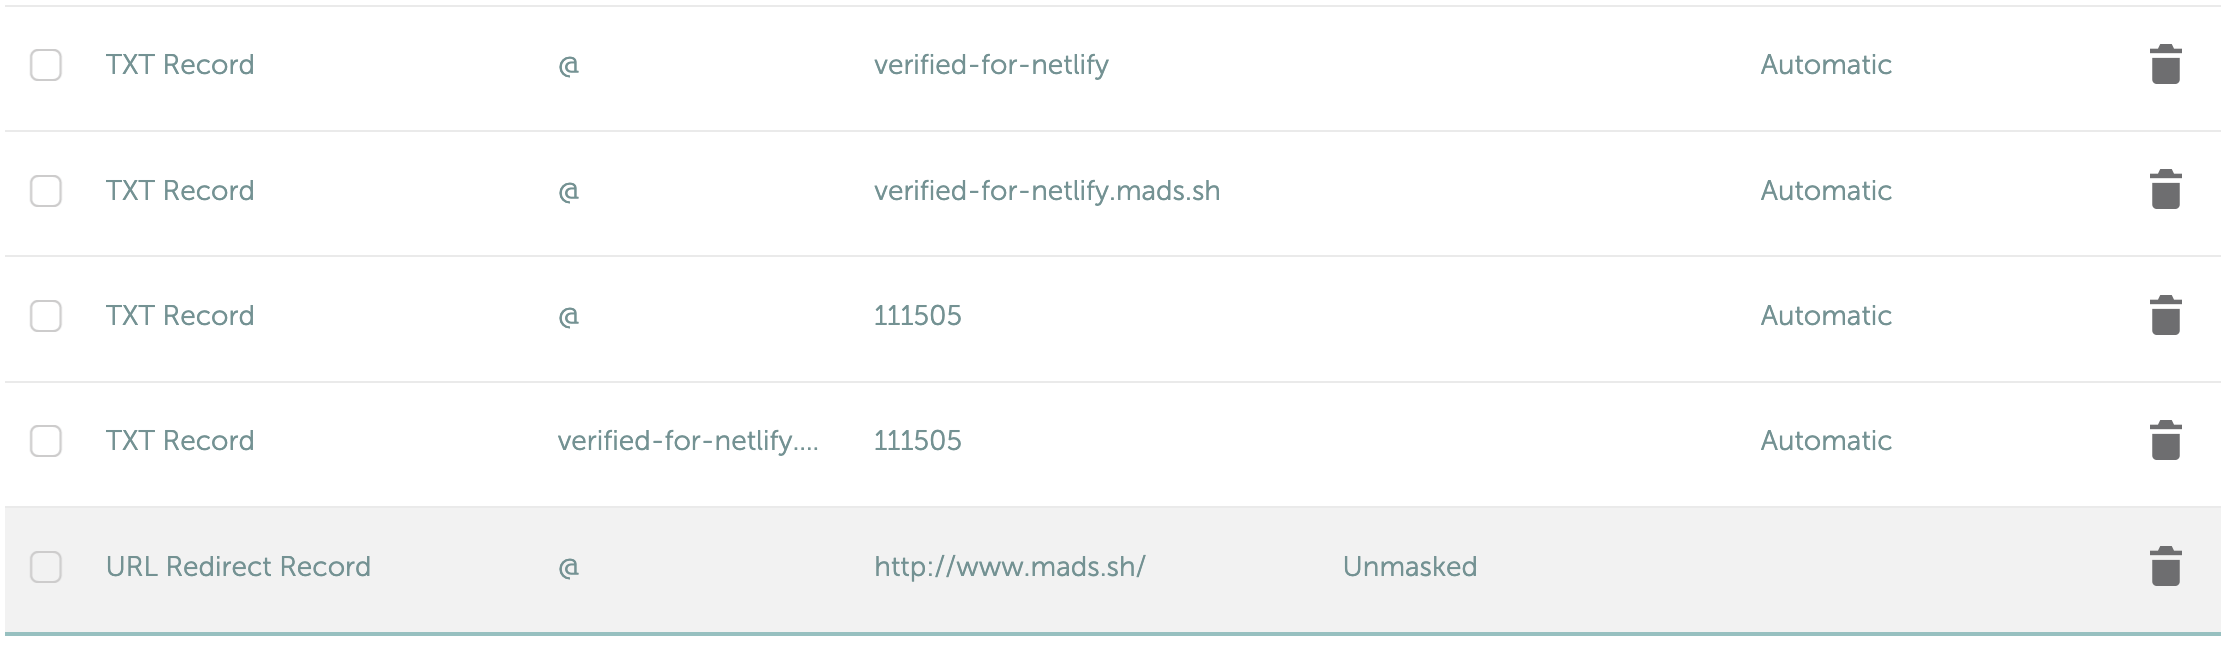Select checkbox for verified-for-netlify TXT record

click(46, 65)
